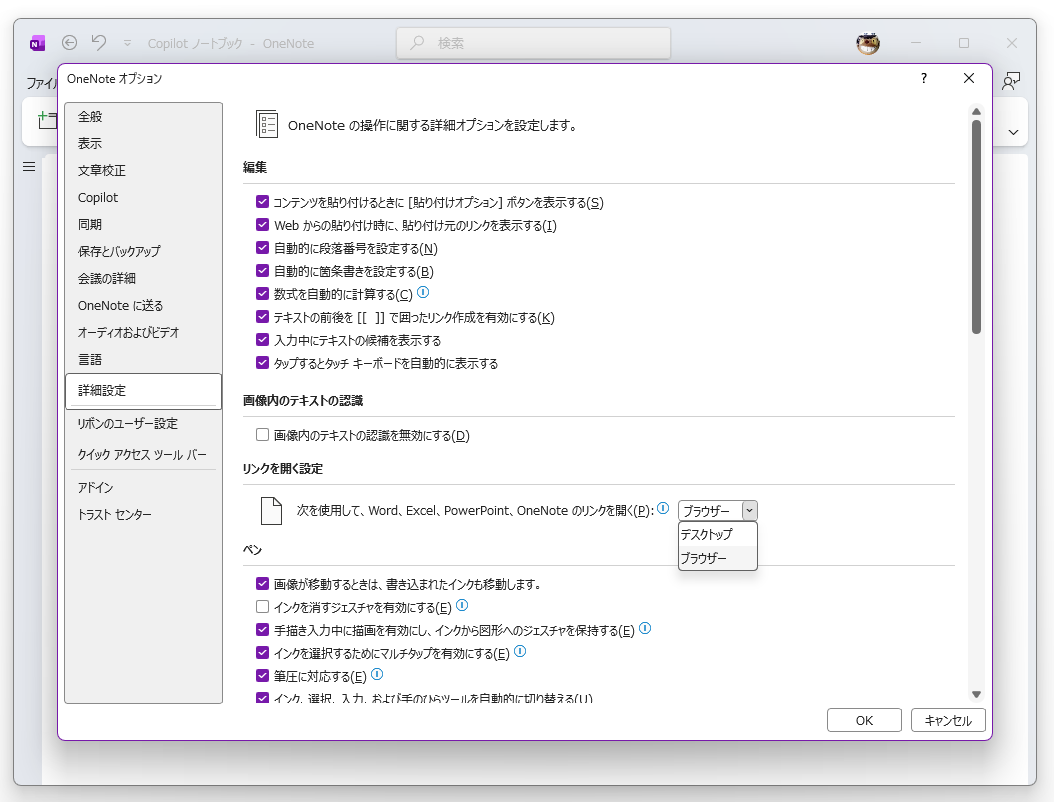Click info icon next to 筆圧に対応する

pyautogui.click(x=377, y=674)
